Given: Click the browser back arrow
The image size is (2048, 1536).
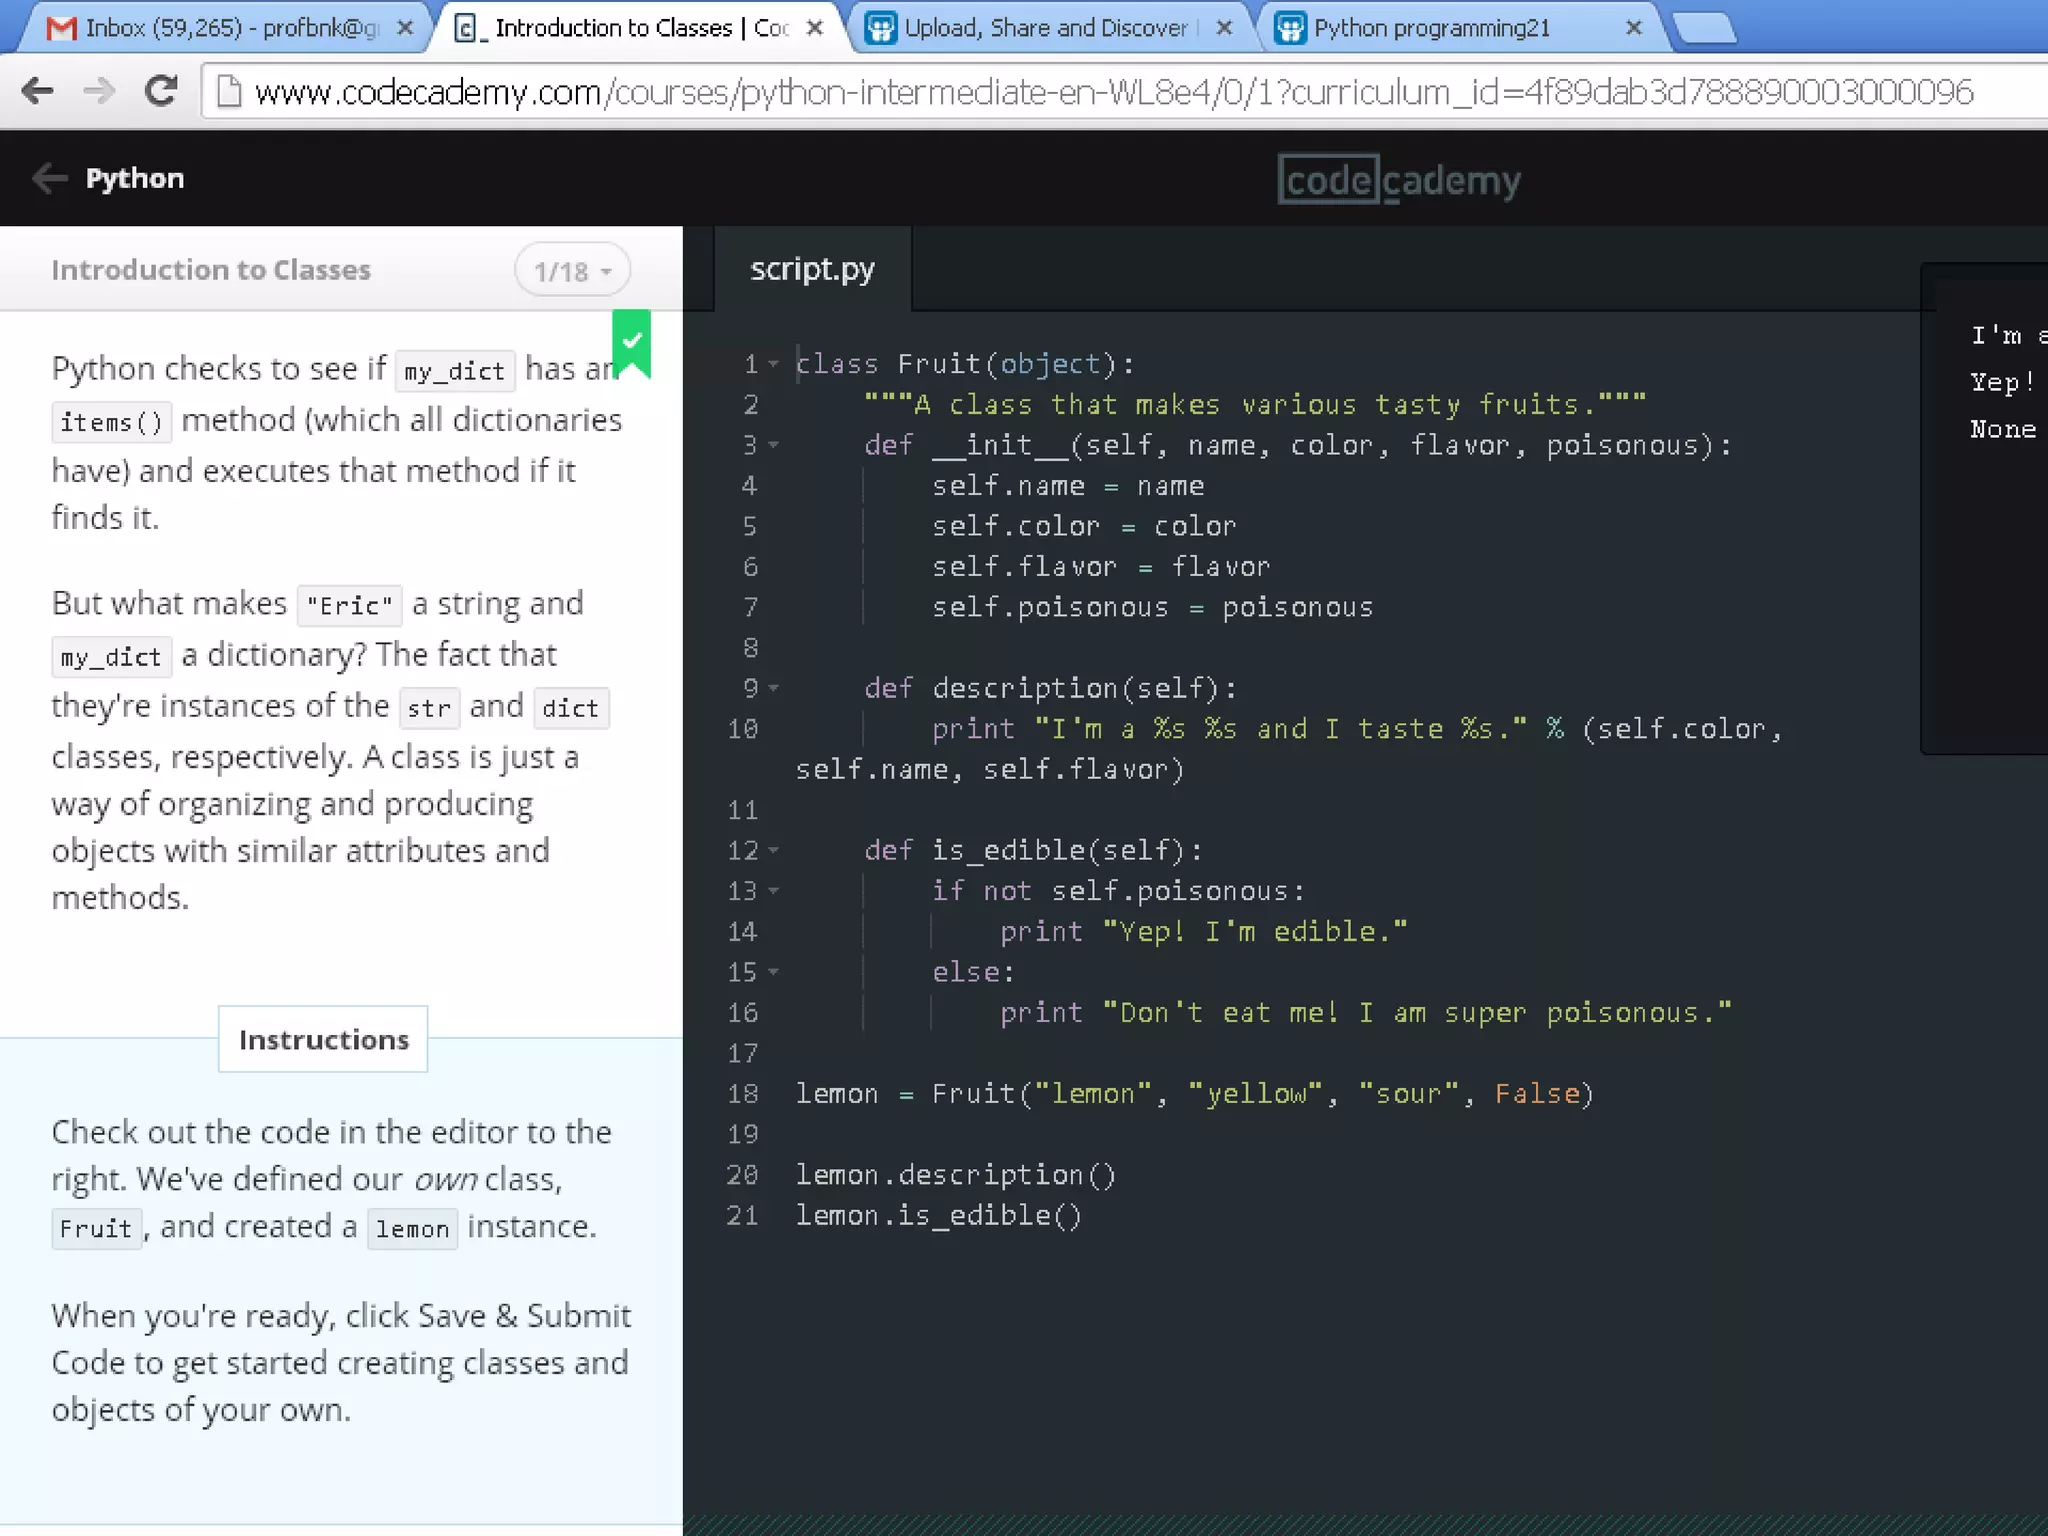Looking at the screenshot, I should coord(37,91).
